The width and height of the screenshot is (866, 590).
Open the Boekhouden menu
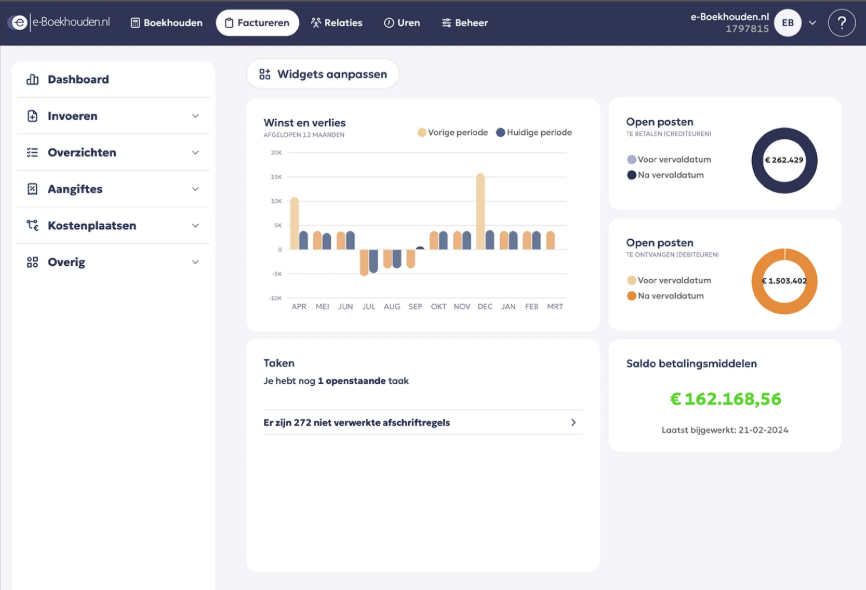(x=166, y=23)
